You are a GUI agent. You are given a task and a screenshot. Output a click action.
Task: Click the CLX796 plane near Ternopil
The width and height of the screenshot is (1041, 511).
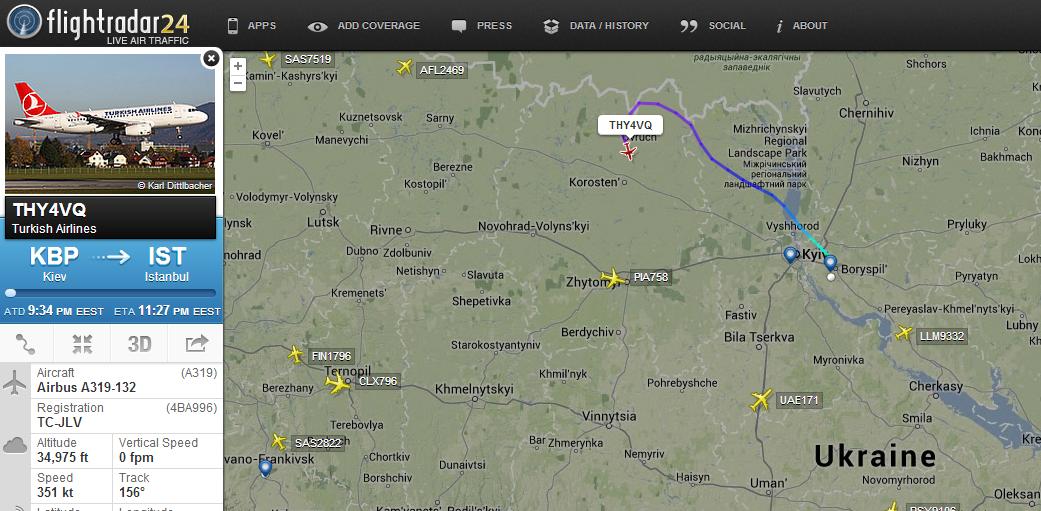coord(337,383)
